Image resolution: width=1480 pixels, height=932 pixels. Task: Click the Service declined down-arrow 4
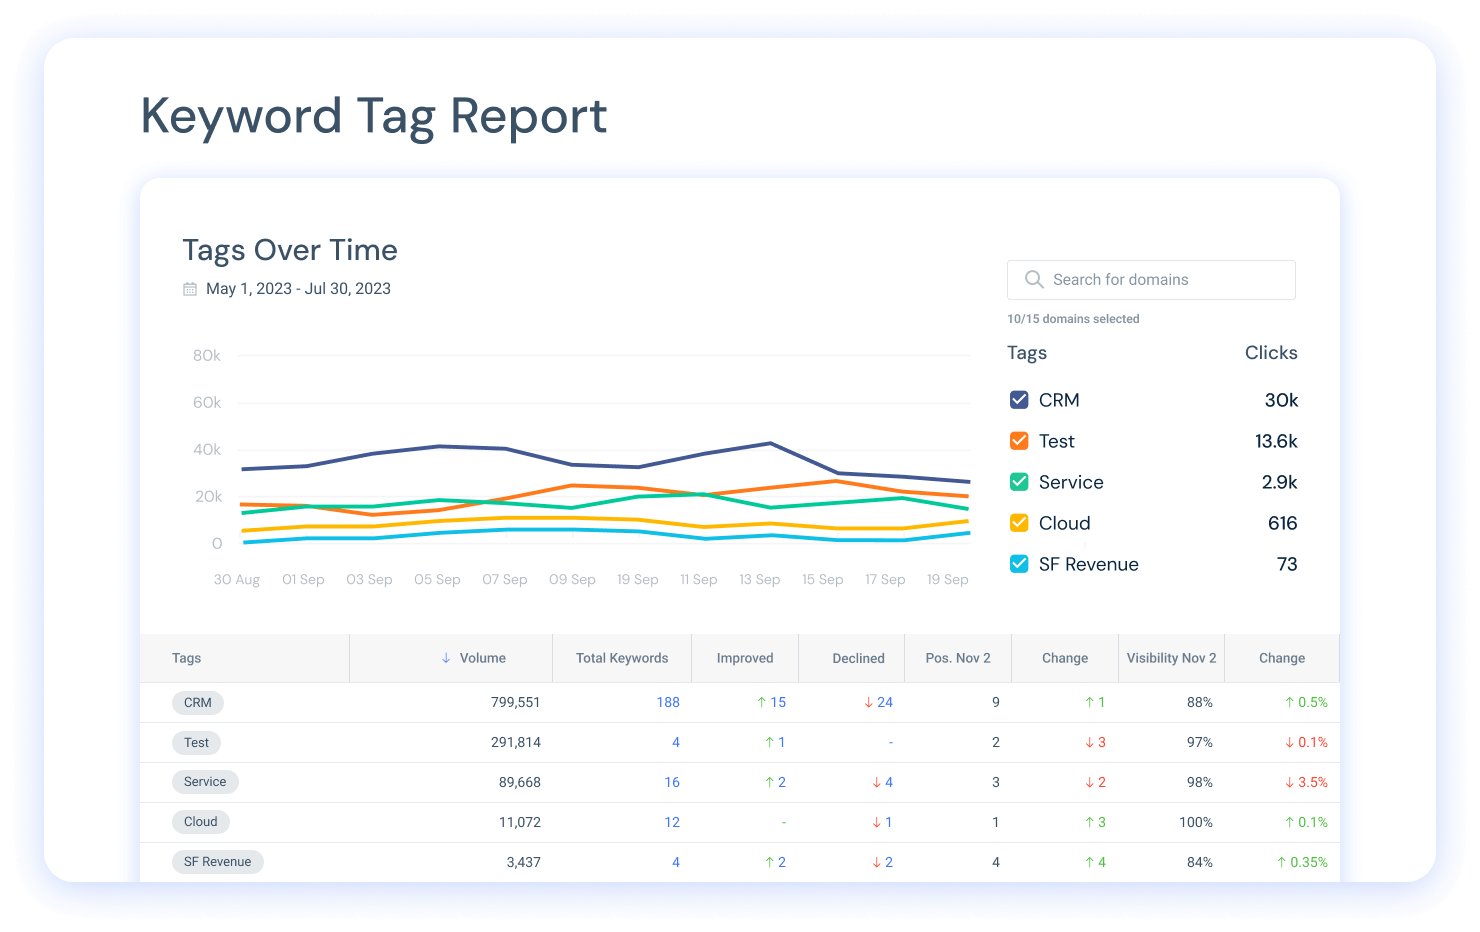tap(882, 782)
